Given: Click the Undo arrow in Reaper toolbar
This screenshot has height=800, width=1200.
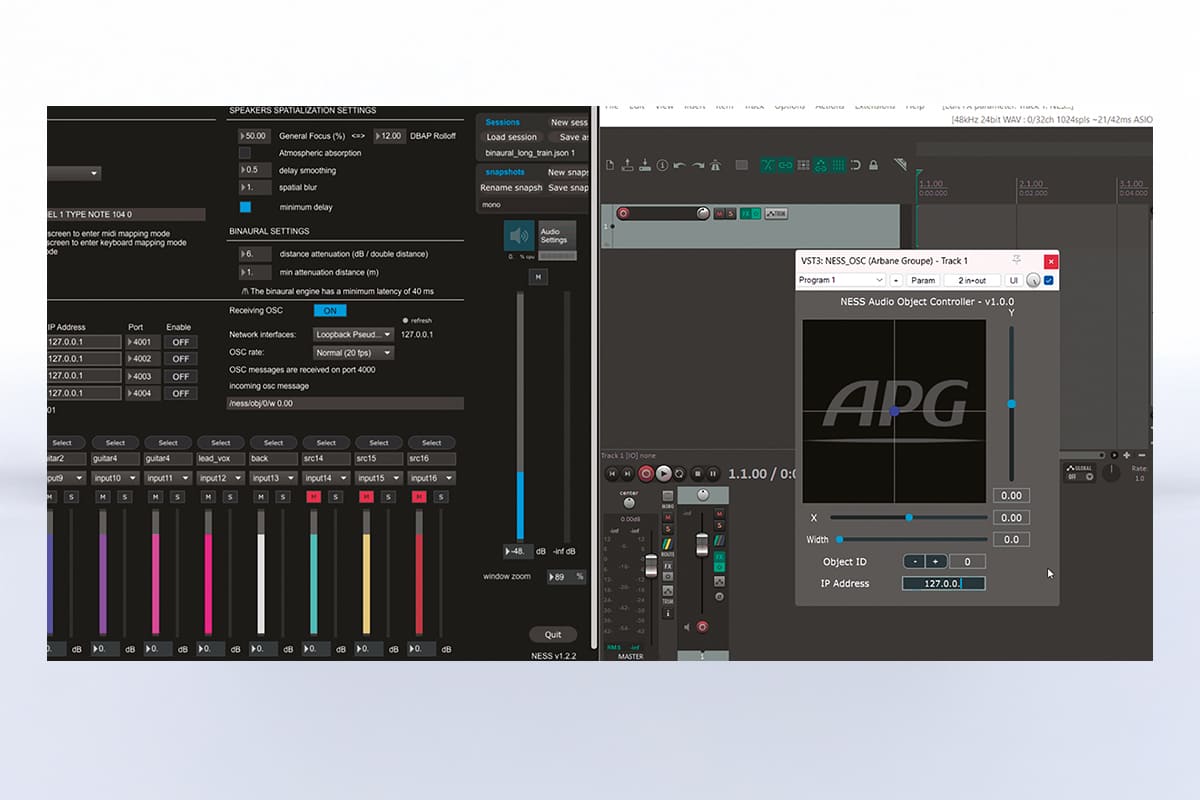Looking at the screenshot, I should (680, 165).
